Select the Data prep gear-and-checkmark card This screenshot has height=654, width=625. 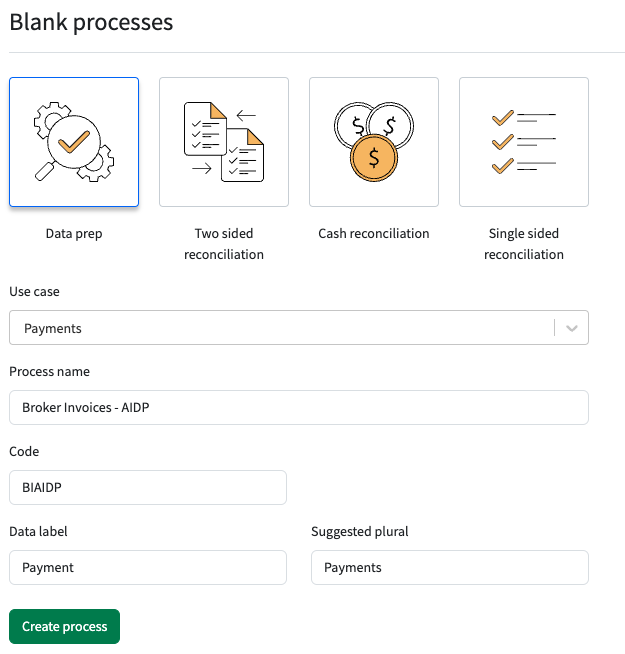click(74, 142)
